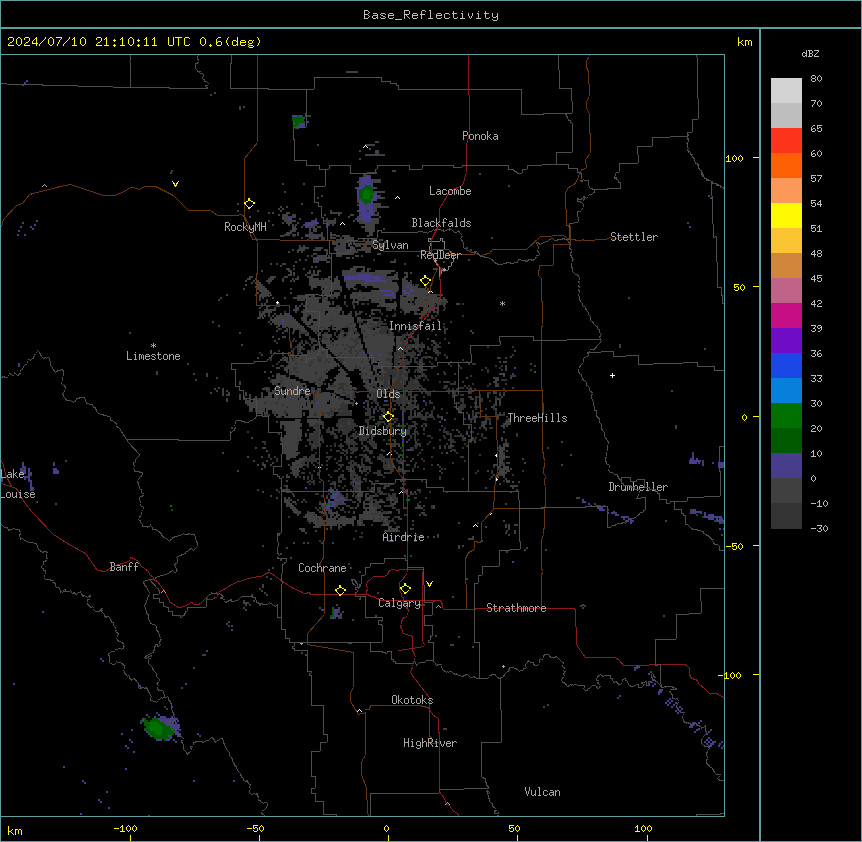The height and width of the screenshot is (842, 862).
Task: Click the white plus marker west of Drumheller
Action: pyautogui.click(x=612, y=375)
